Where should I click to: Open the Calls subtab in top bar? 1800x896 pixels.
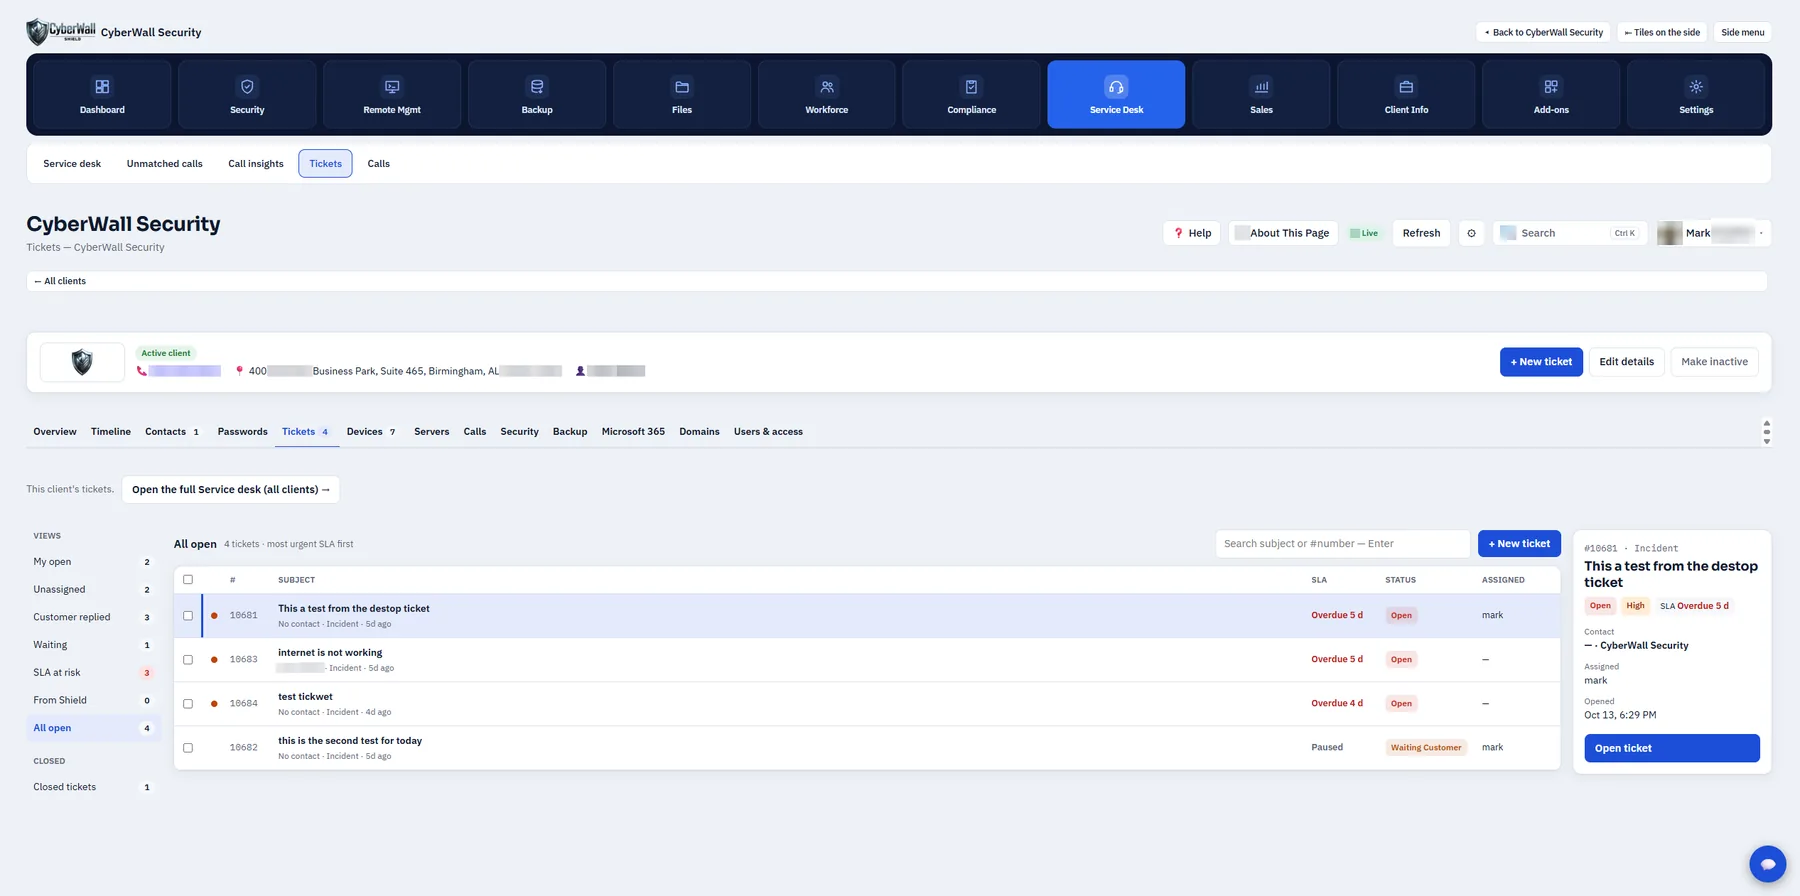pyautogui.click(x=379, y=164)
